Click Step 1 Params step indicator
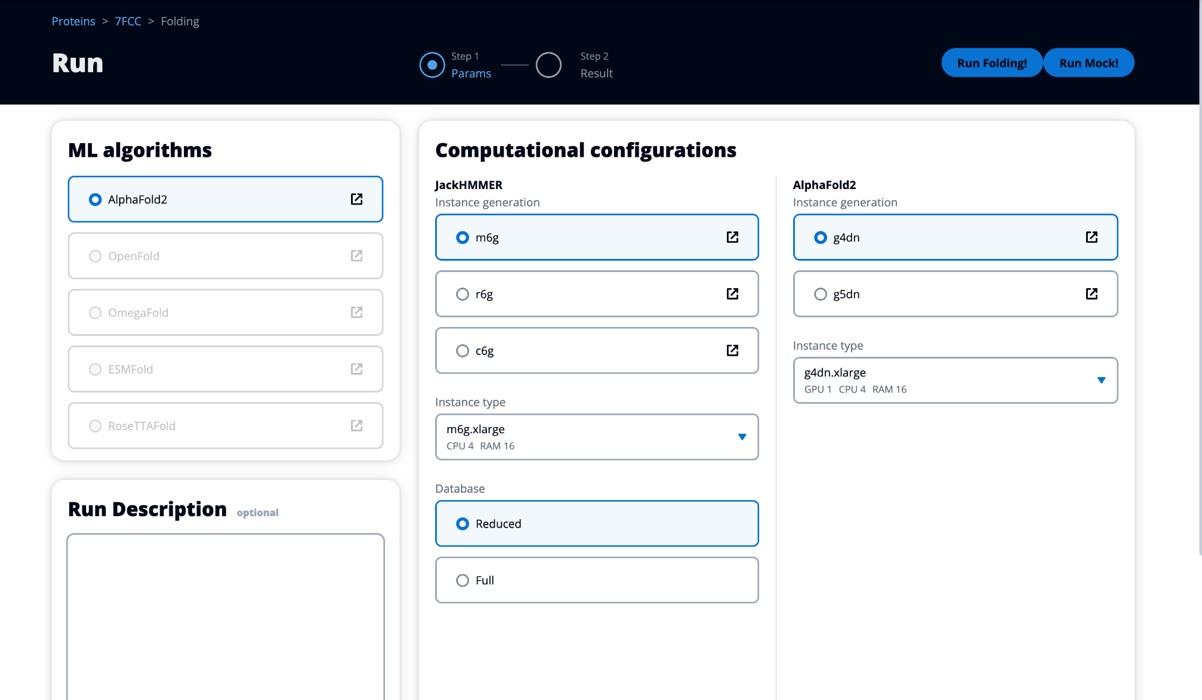This screenshot has width=1202, height=700. click(432, 65)
